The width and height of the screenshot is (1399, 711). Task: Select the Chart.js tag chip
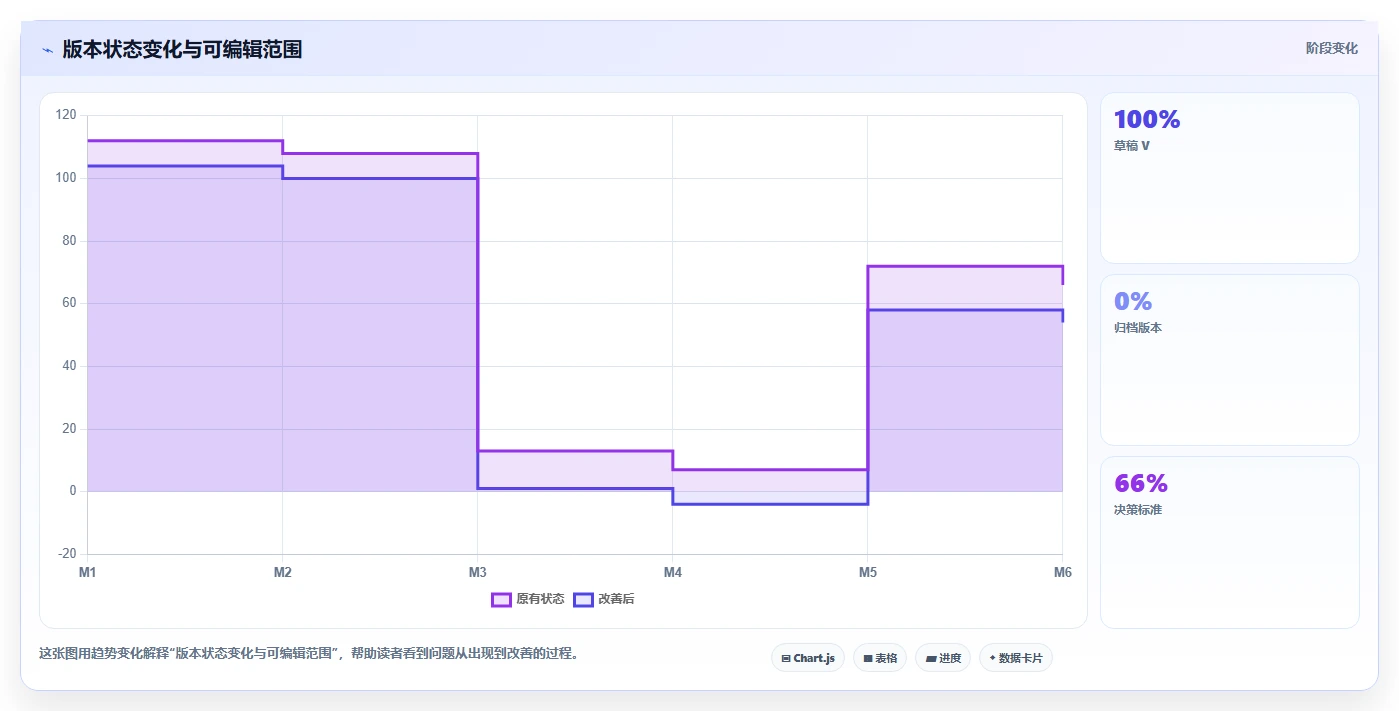tap(808, 658)
